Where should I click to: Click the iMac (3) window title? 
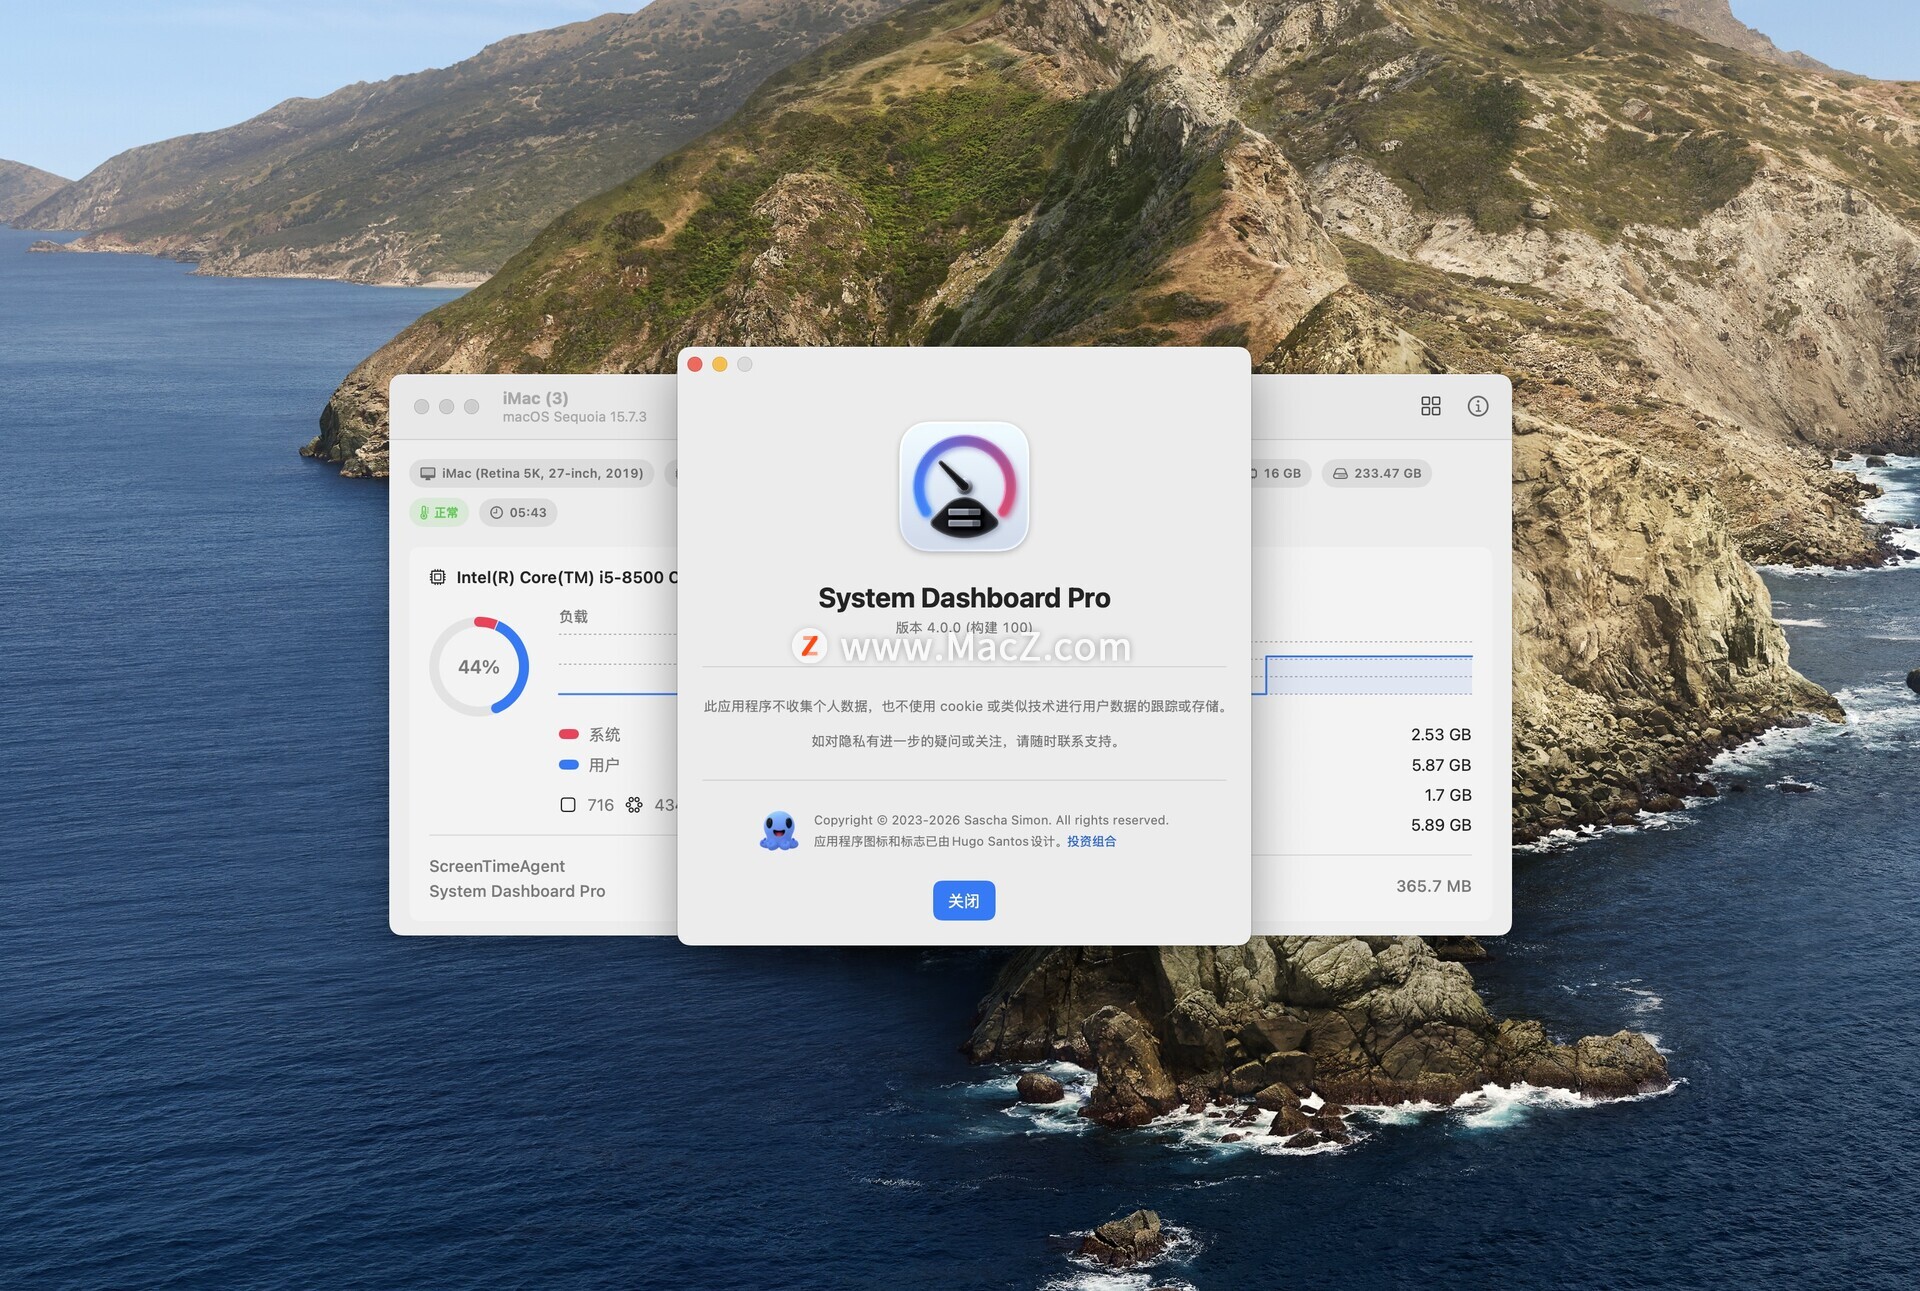pyautogui.click(x=535, y=398)
